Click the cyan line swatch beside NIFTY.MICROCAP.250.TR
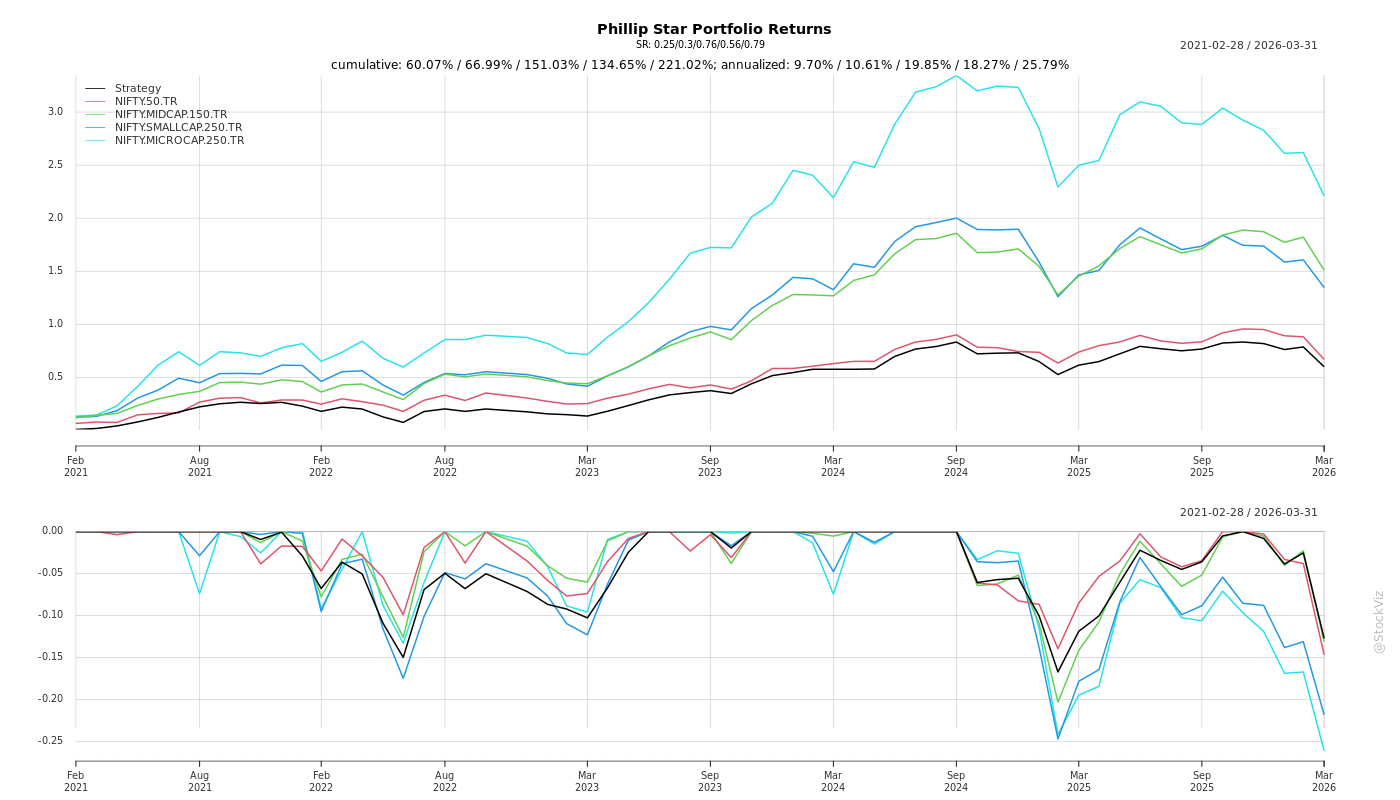 (x=95, y=140)
